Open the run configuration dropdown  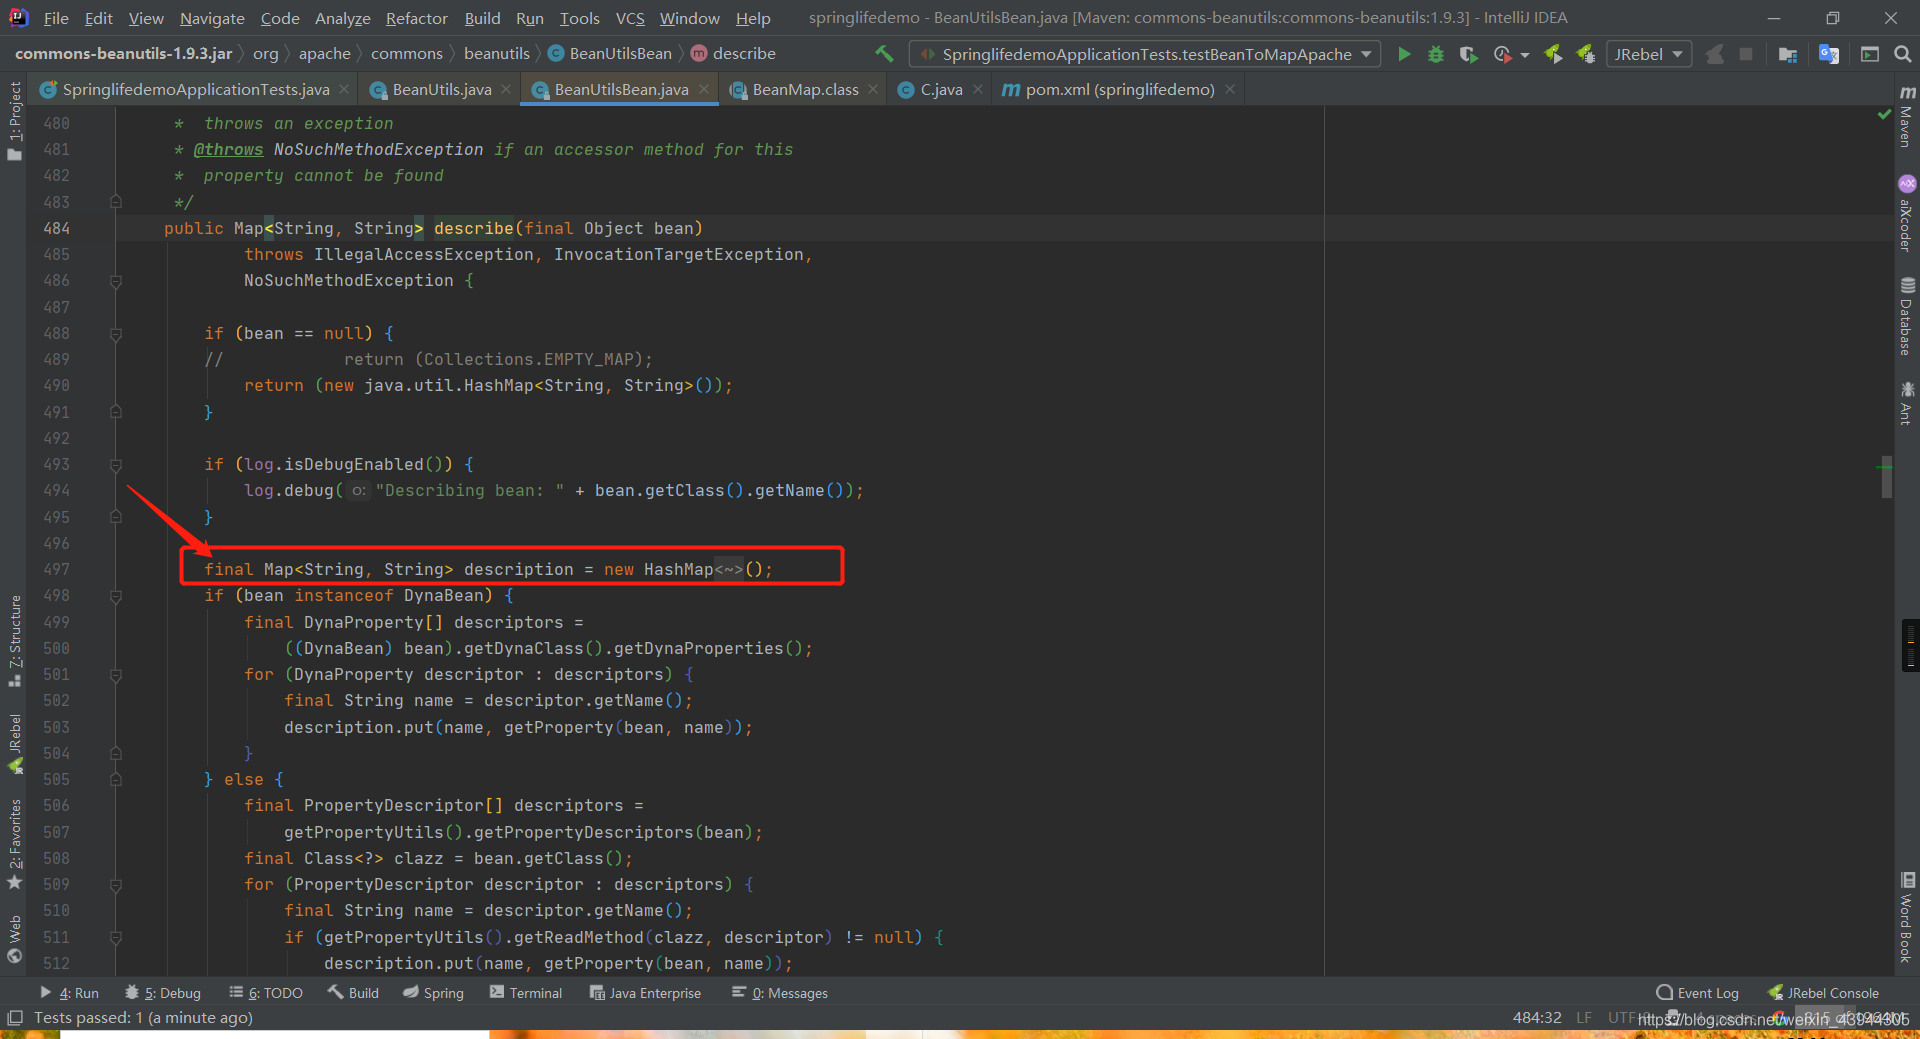(1145, 54)
